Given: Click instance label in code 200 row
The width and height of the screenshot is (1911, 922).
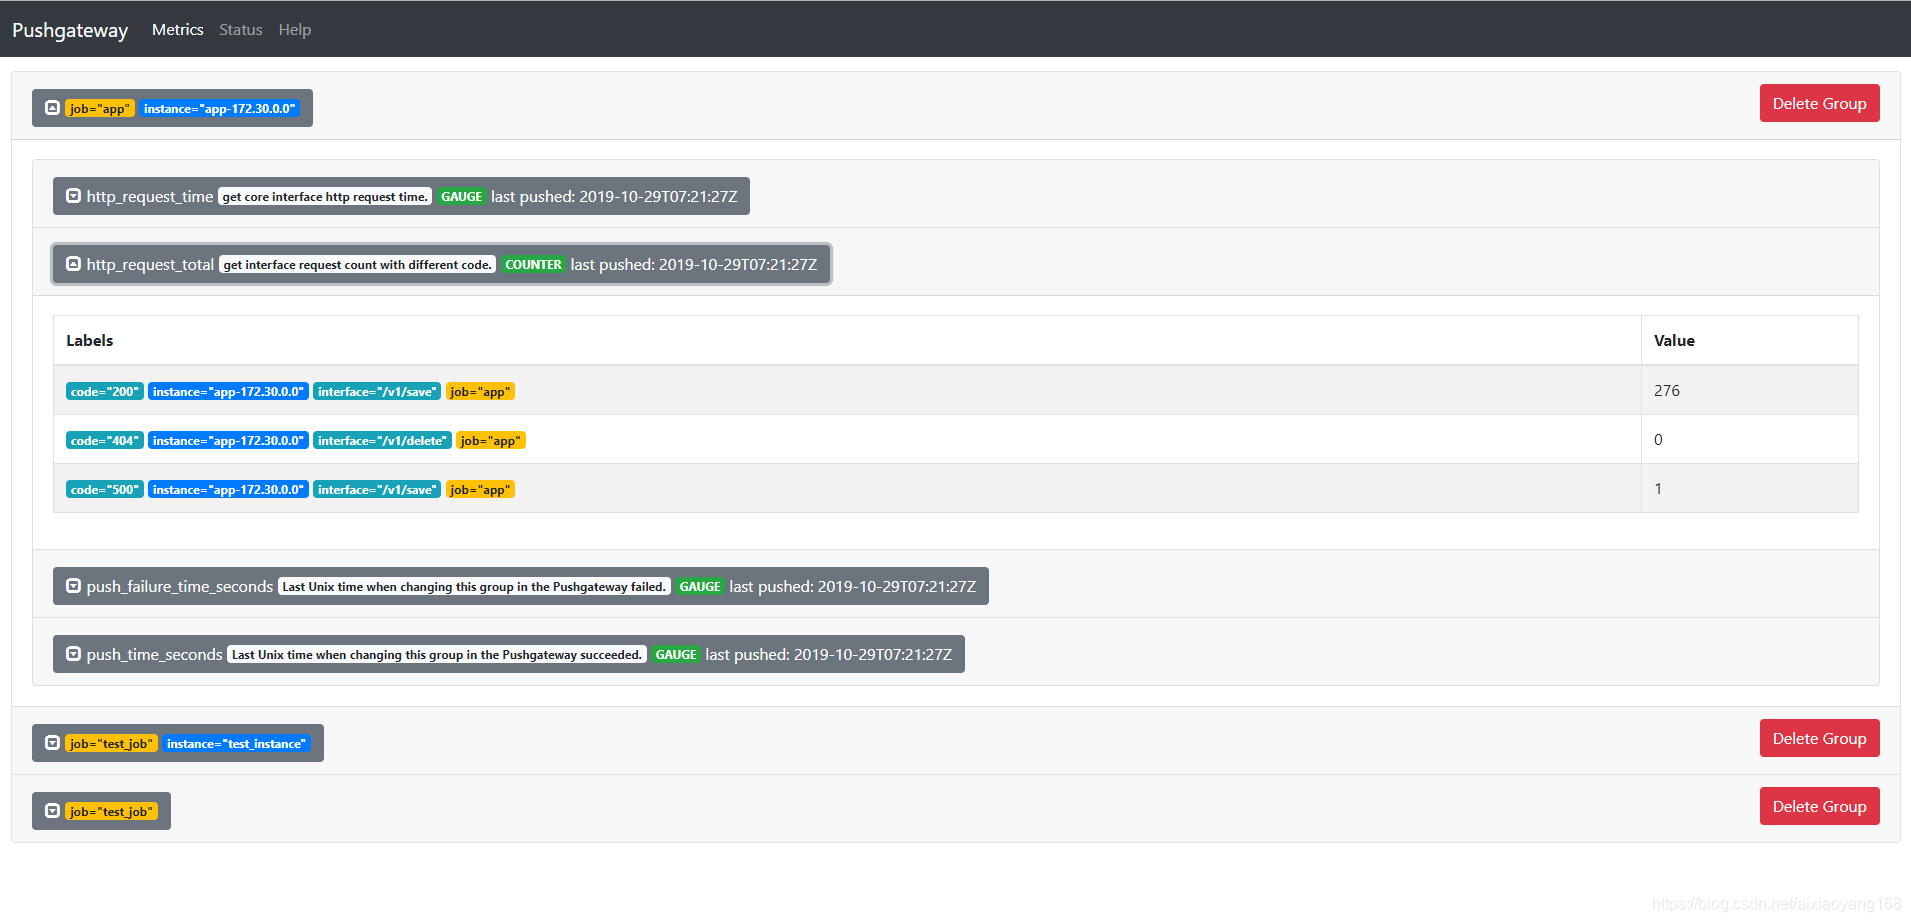Looking at the screenshot, I should (x=228, y=392).
